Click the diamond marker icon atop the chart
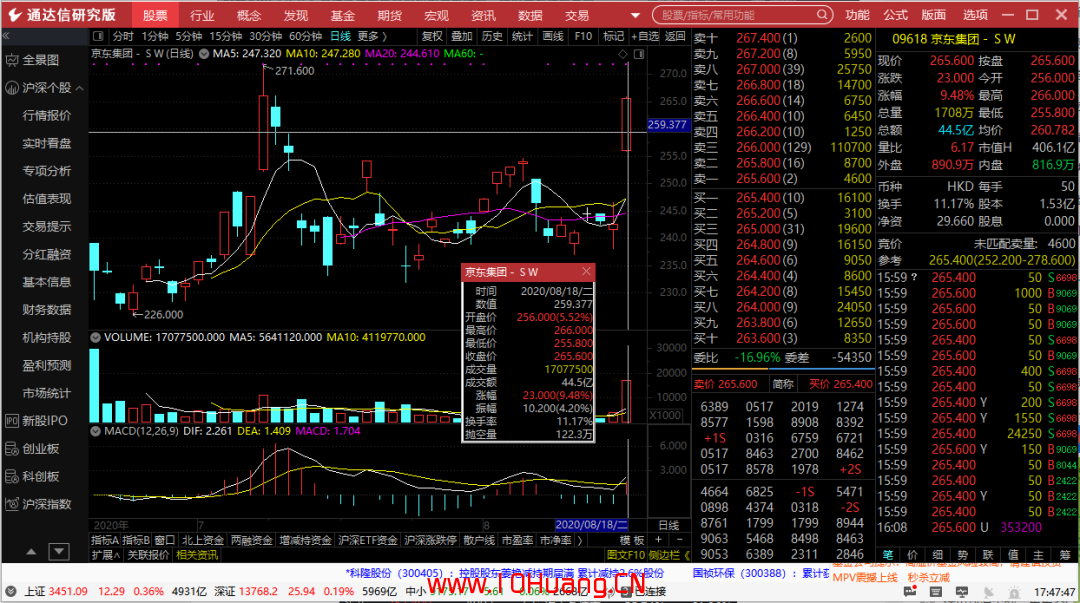Viewport: 1080px width, 603px height. [623, 54]
